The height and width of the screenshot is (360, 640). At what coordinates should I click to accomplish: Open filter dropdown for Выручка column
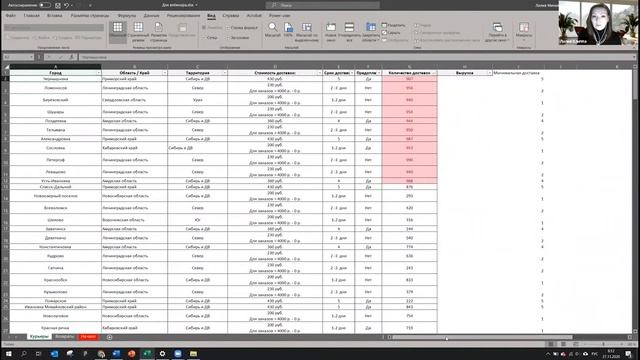[x=489, y=73]
